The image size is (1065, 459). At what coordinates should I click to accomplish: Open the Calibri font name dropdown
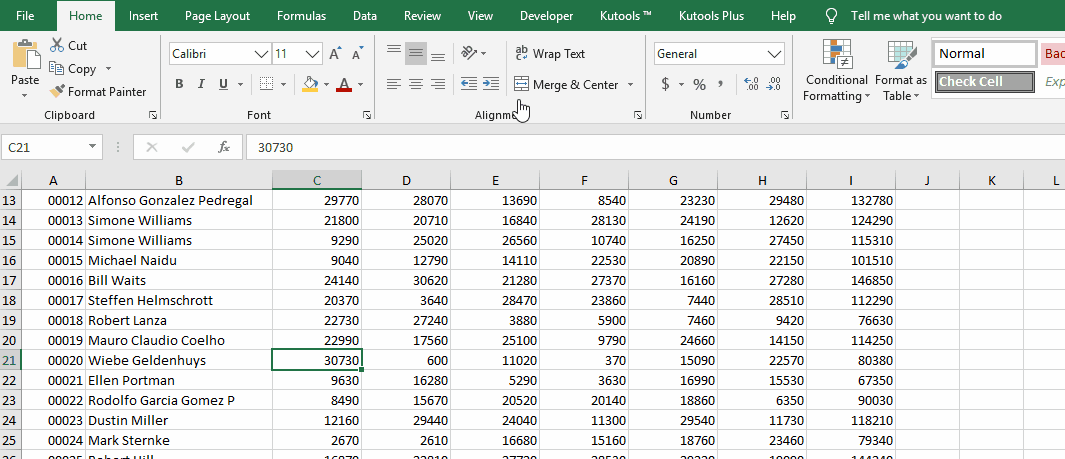point(262,54)
